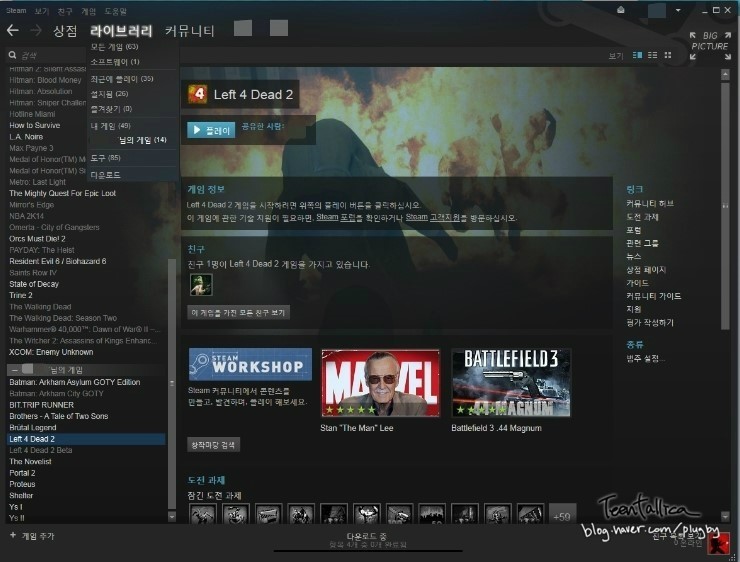Select 설치됨 (26) filter

pyautogui.click(x=109, y=94)
